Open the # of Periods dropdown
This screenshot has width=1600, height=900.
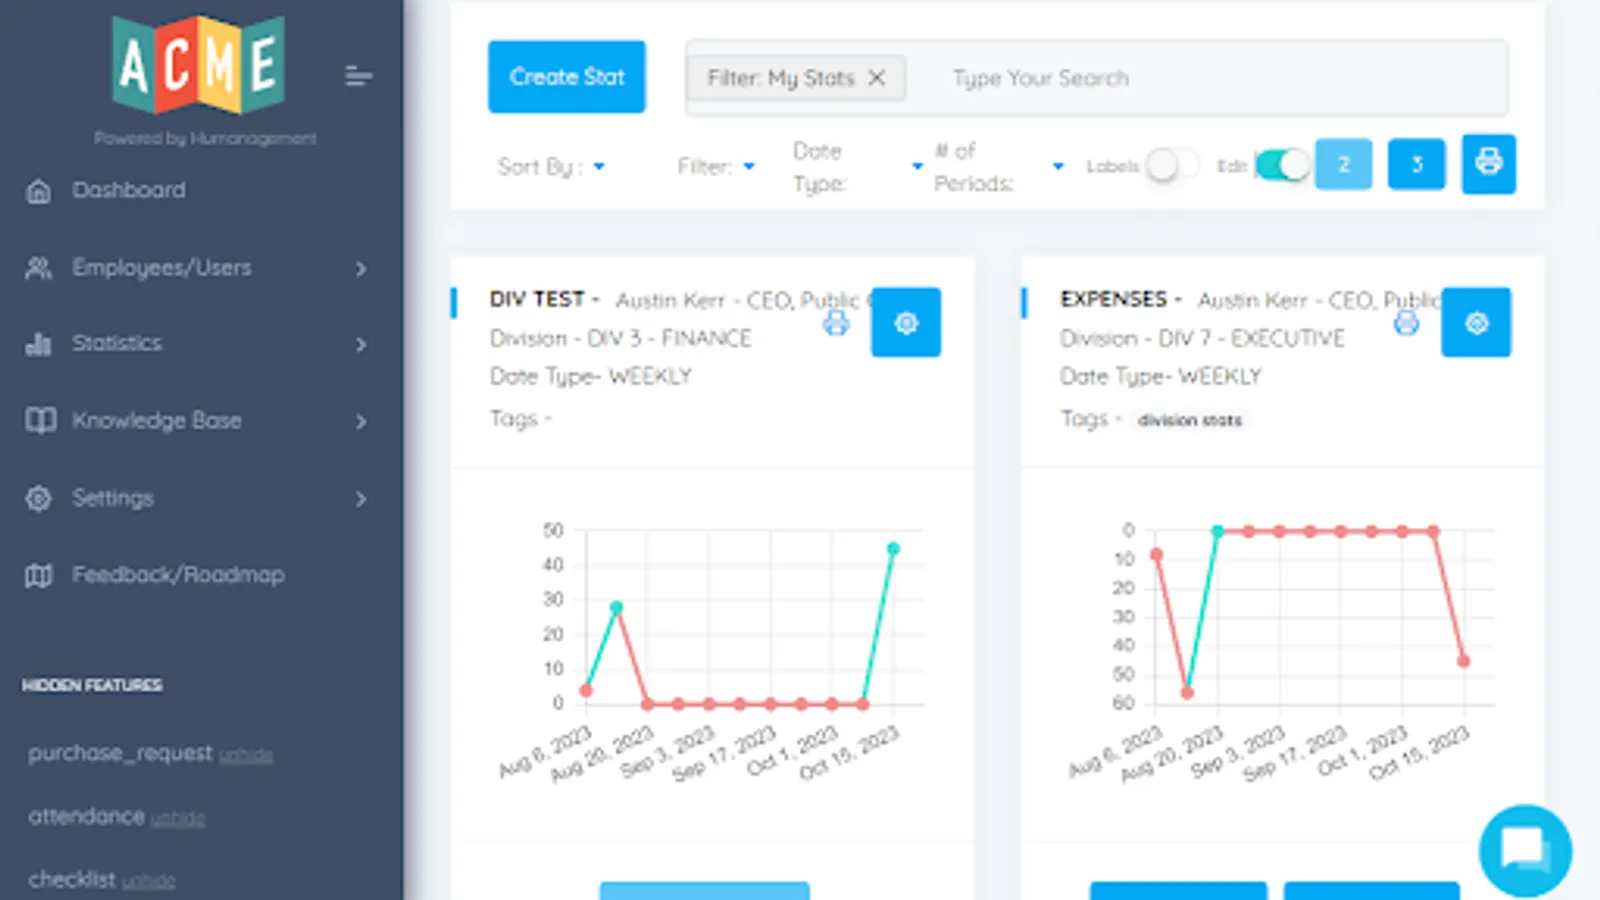coord(999,166)
